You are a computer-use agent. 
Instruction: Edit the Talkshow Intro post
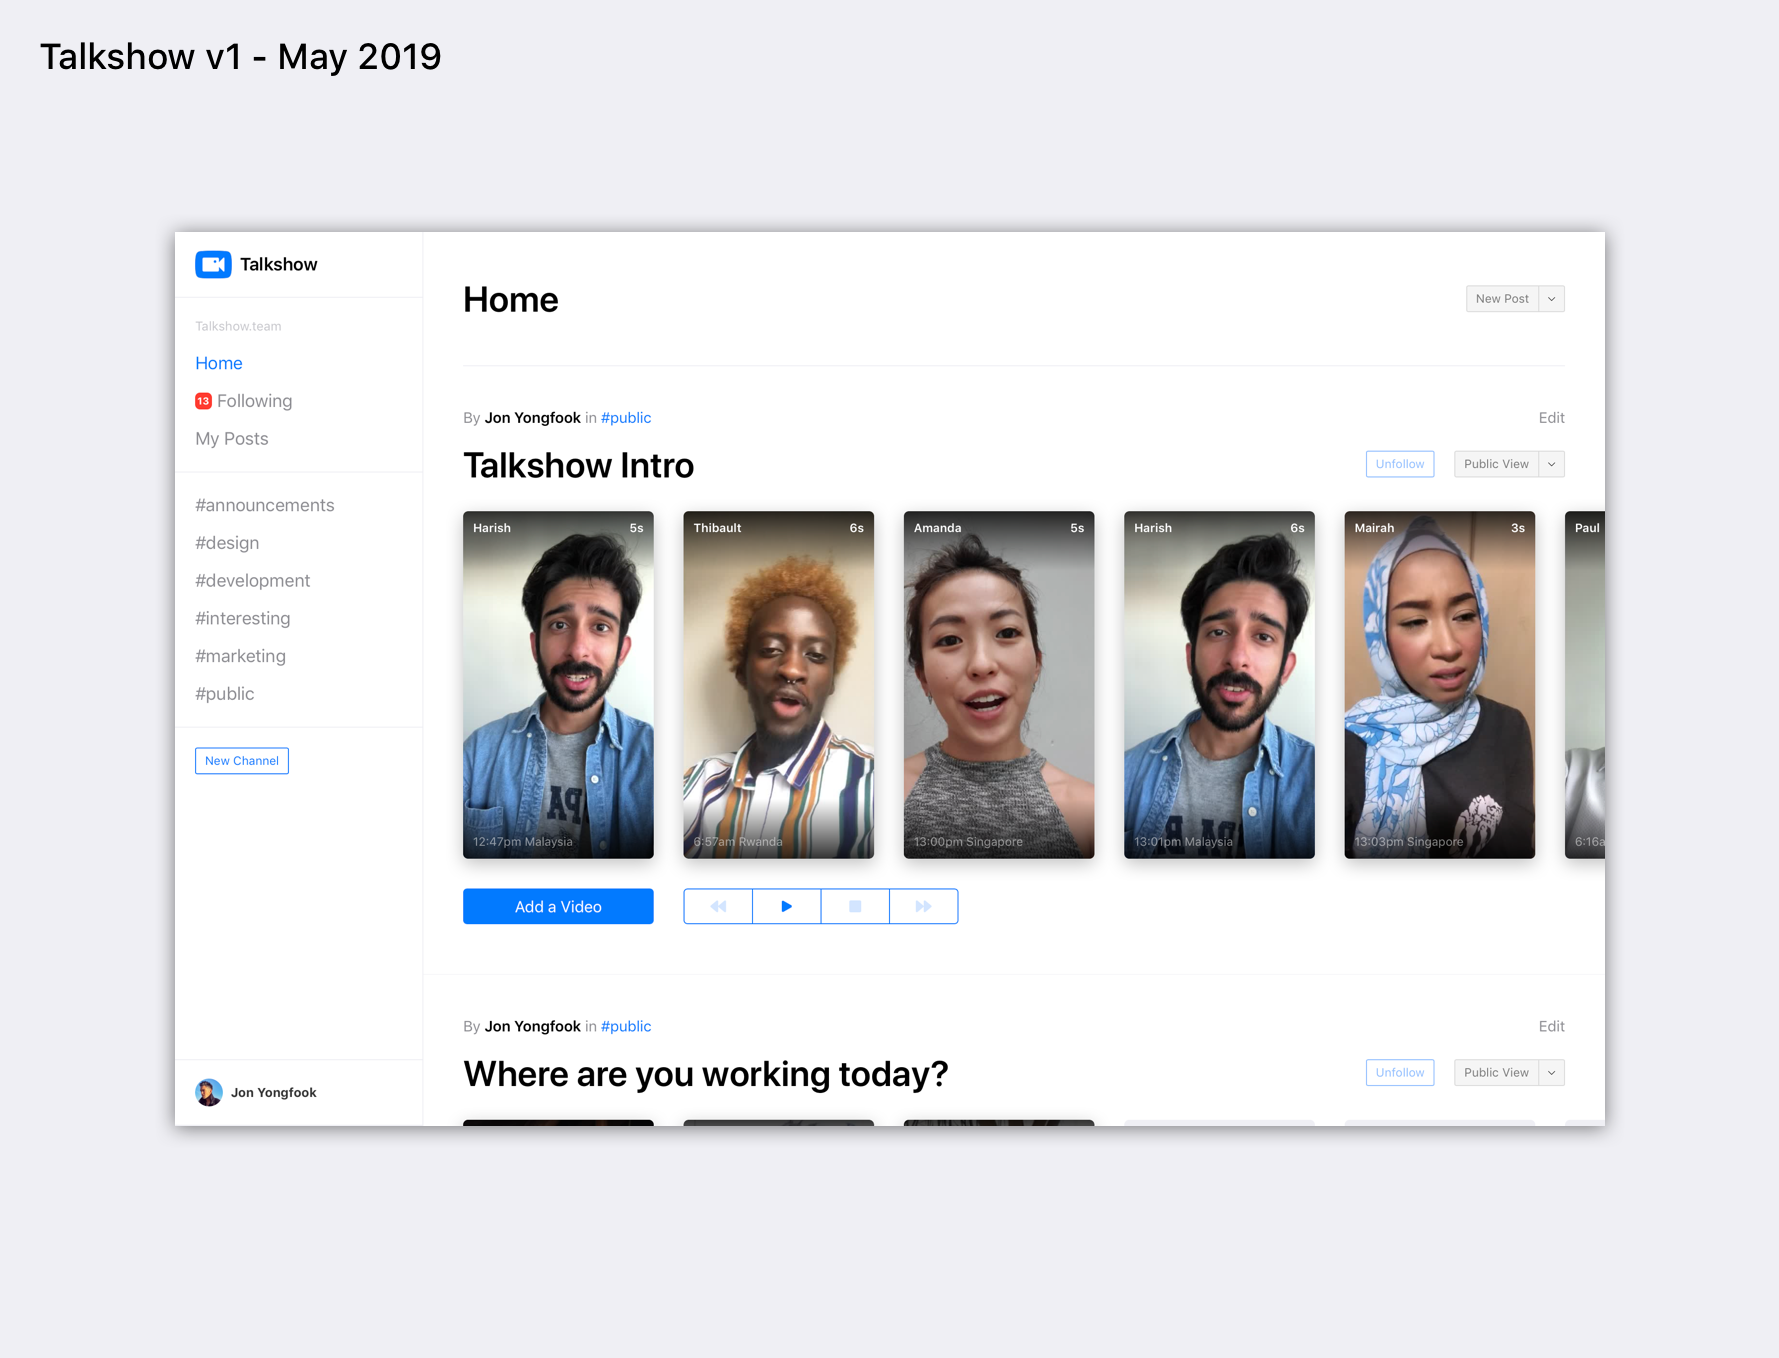[x=1551, y=418]
